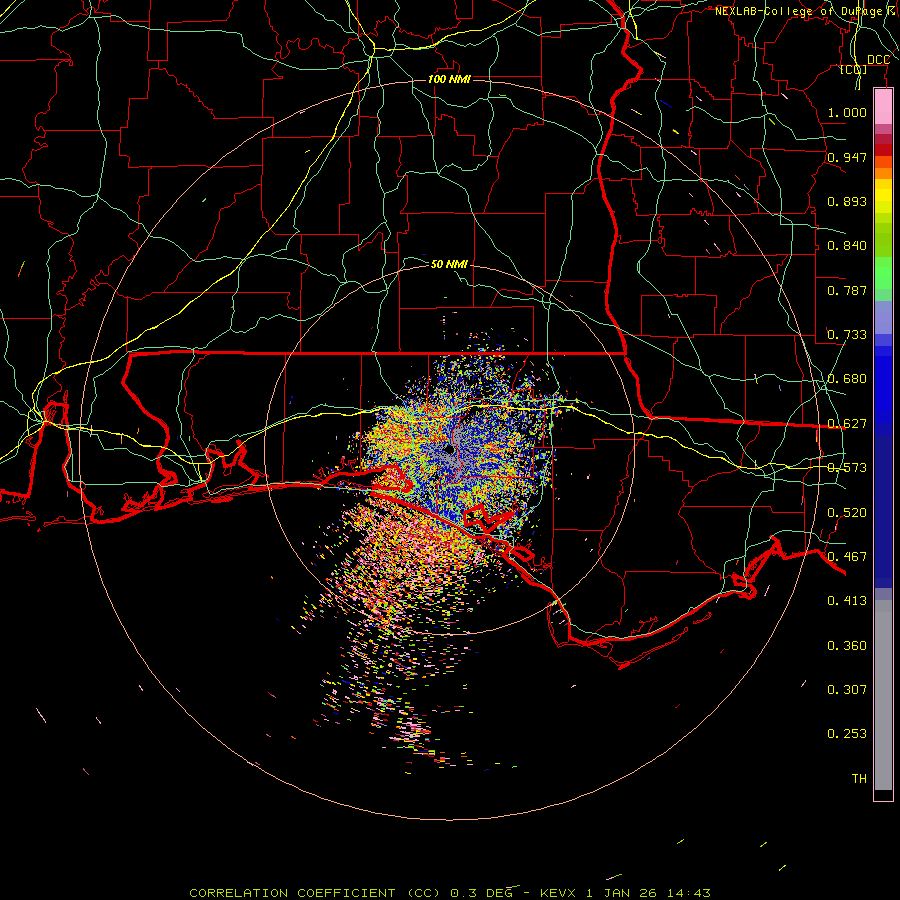900x900 pixels.
Task: Select the 0.947 legend value
Action: [847, 157]
